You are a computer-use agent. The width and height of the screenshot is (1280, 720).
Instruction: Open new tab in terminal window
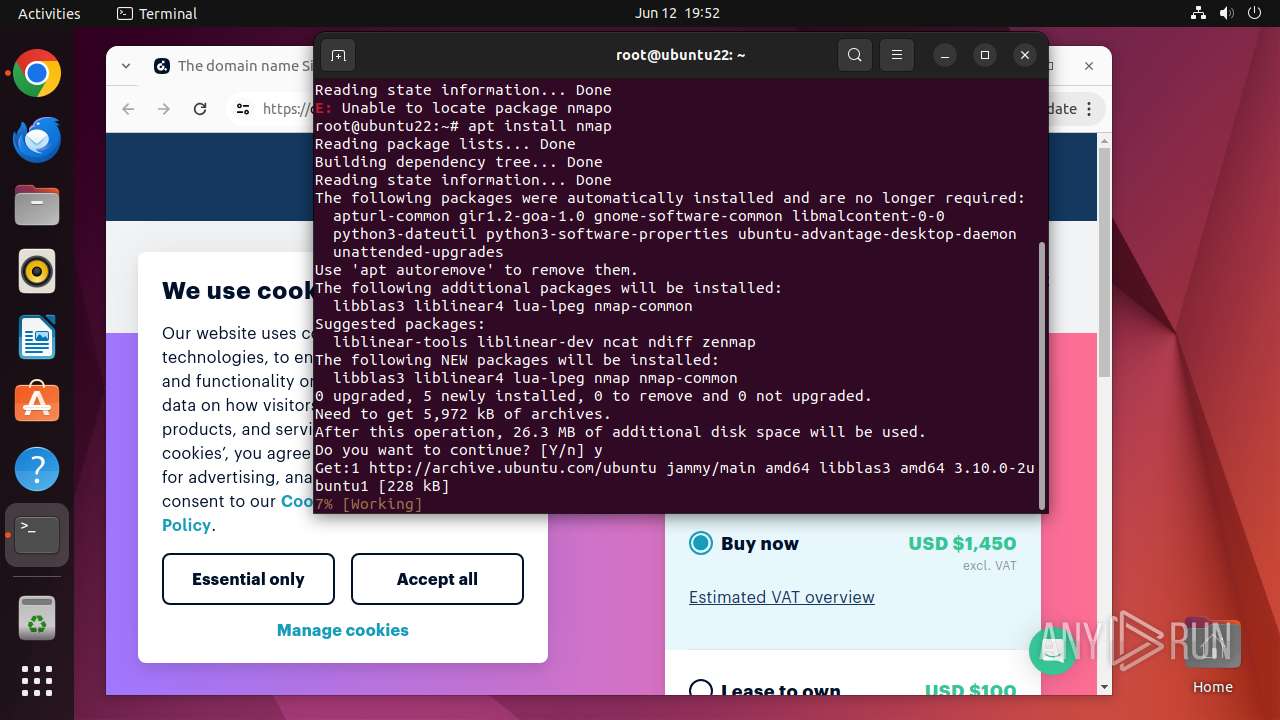pyautogui.click(x=338, y=55)
